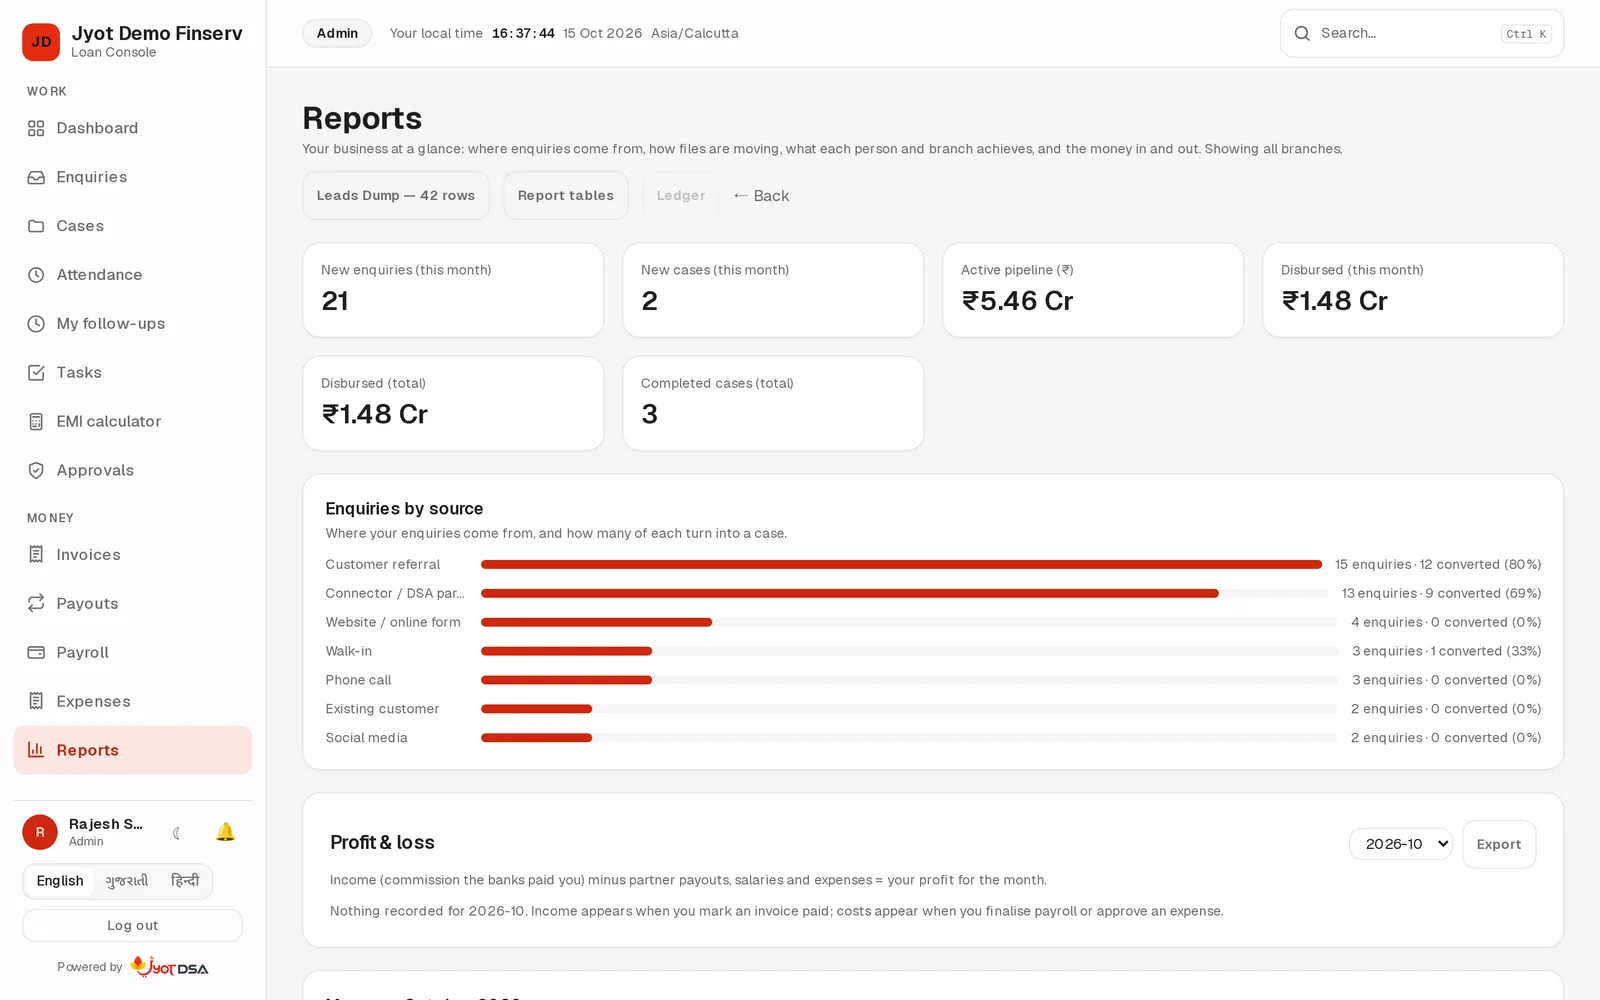Click Website / online form progress bar

click(x=909, y=622)
